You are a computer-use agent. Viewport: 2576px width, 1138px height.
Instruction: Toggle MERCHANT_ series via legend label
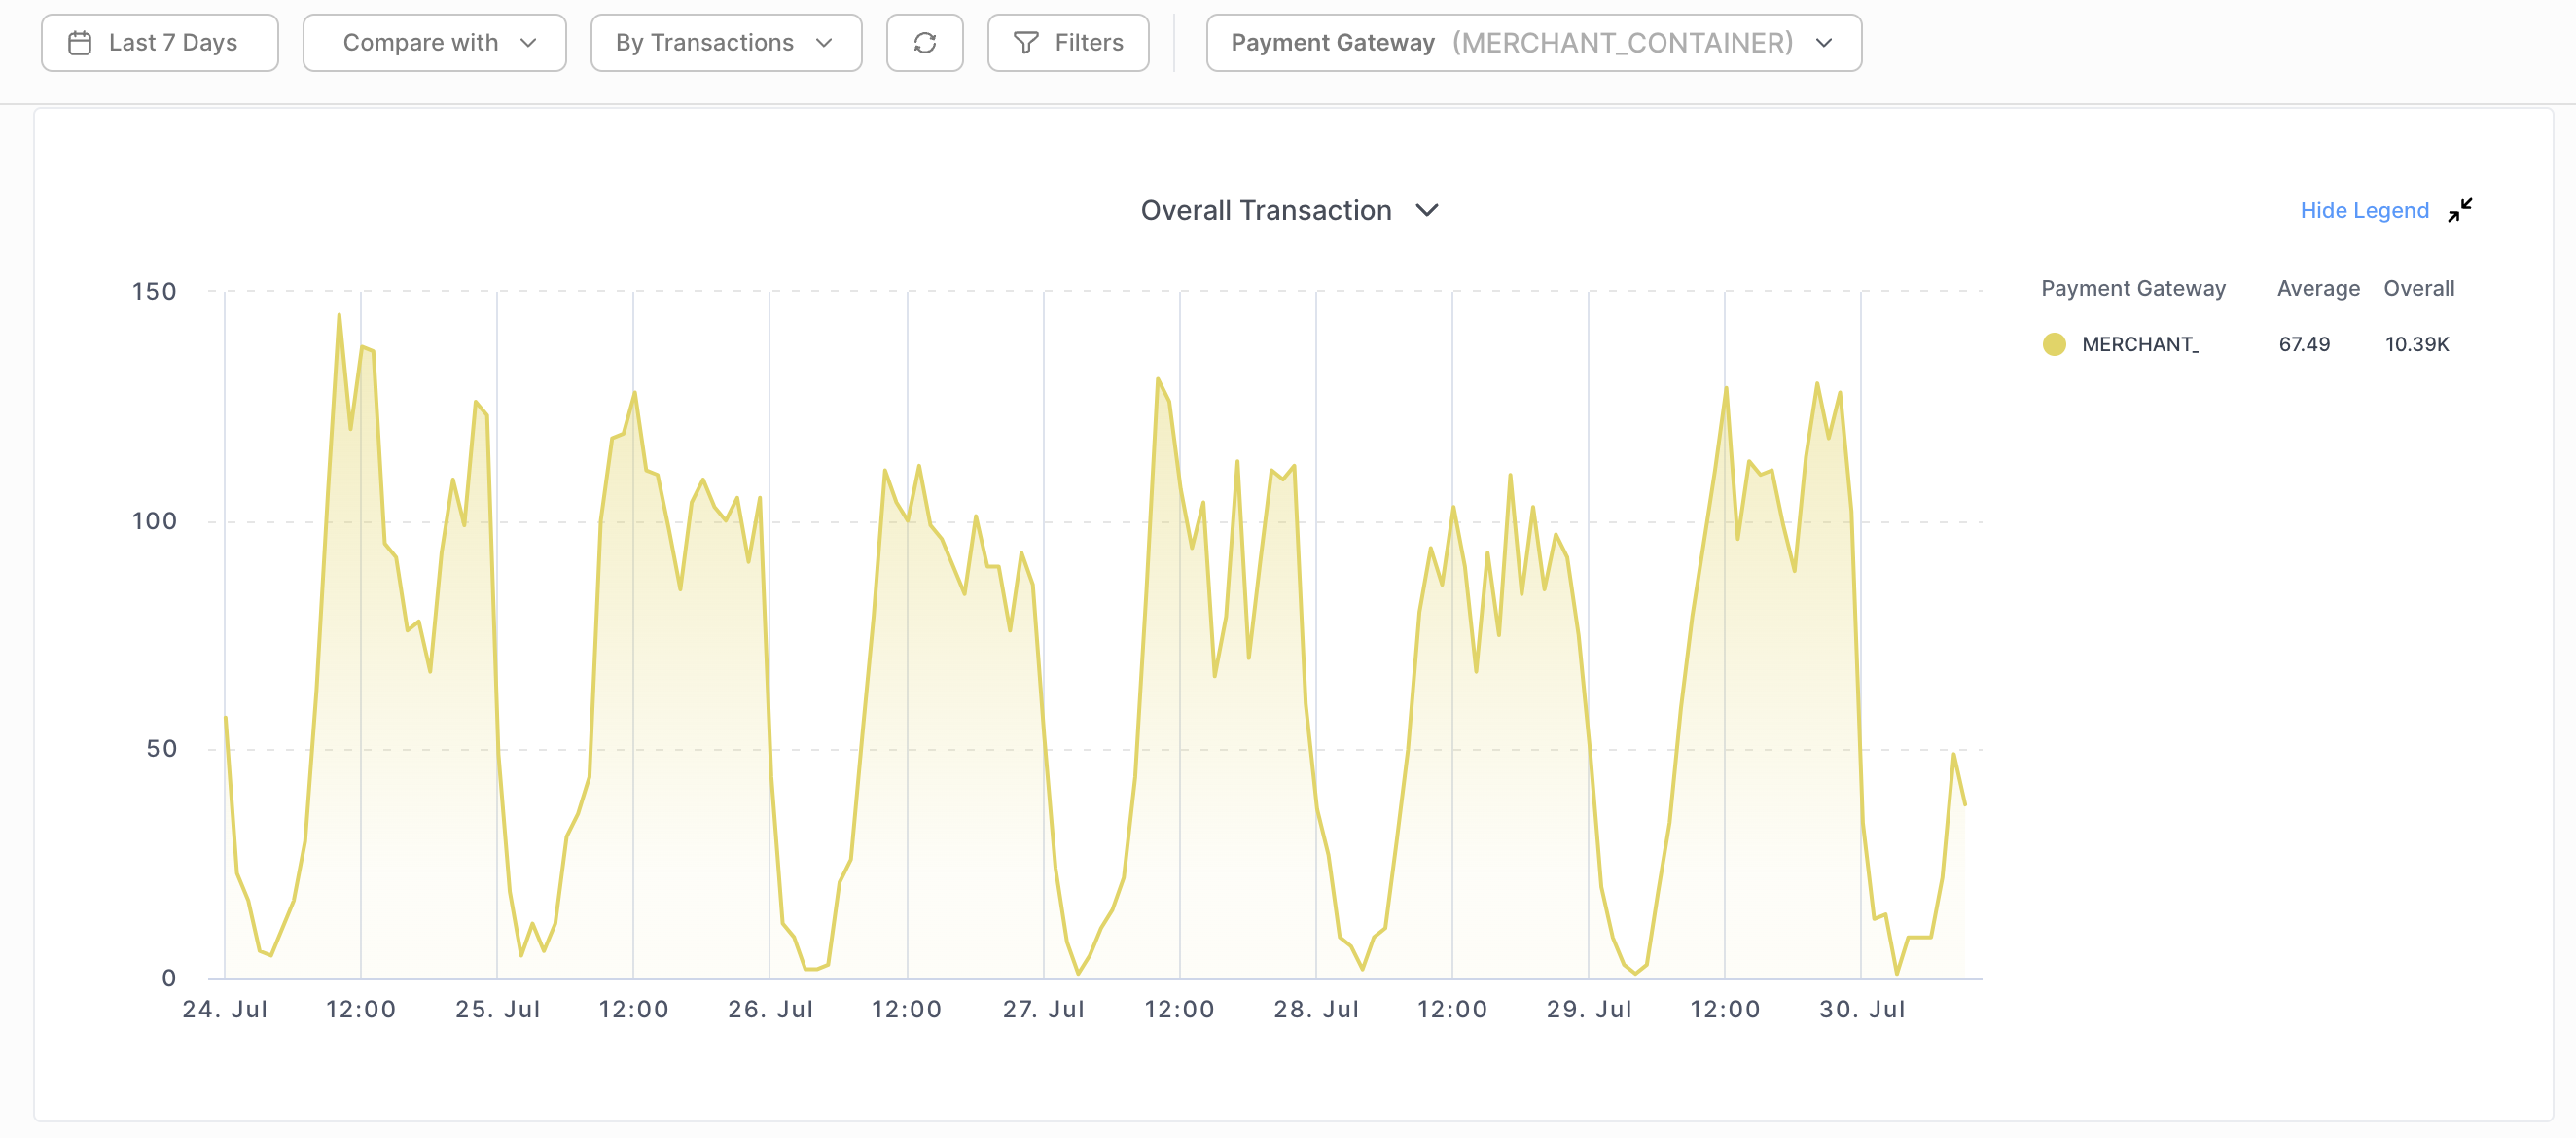tap(2139, 344)
